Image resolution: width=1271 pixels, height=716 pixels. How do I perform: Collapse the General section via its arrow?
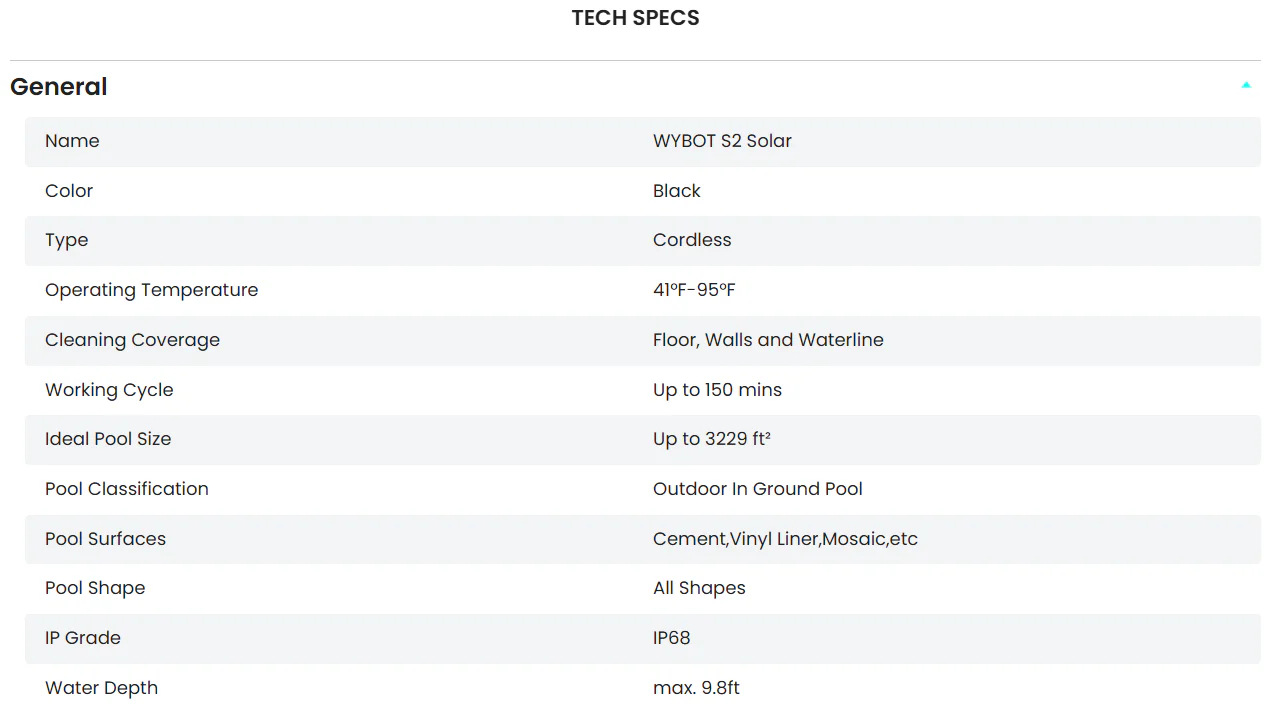point(1246,86)
